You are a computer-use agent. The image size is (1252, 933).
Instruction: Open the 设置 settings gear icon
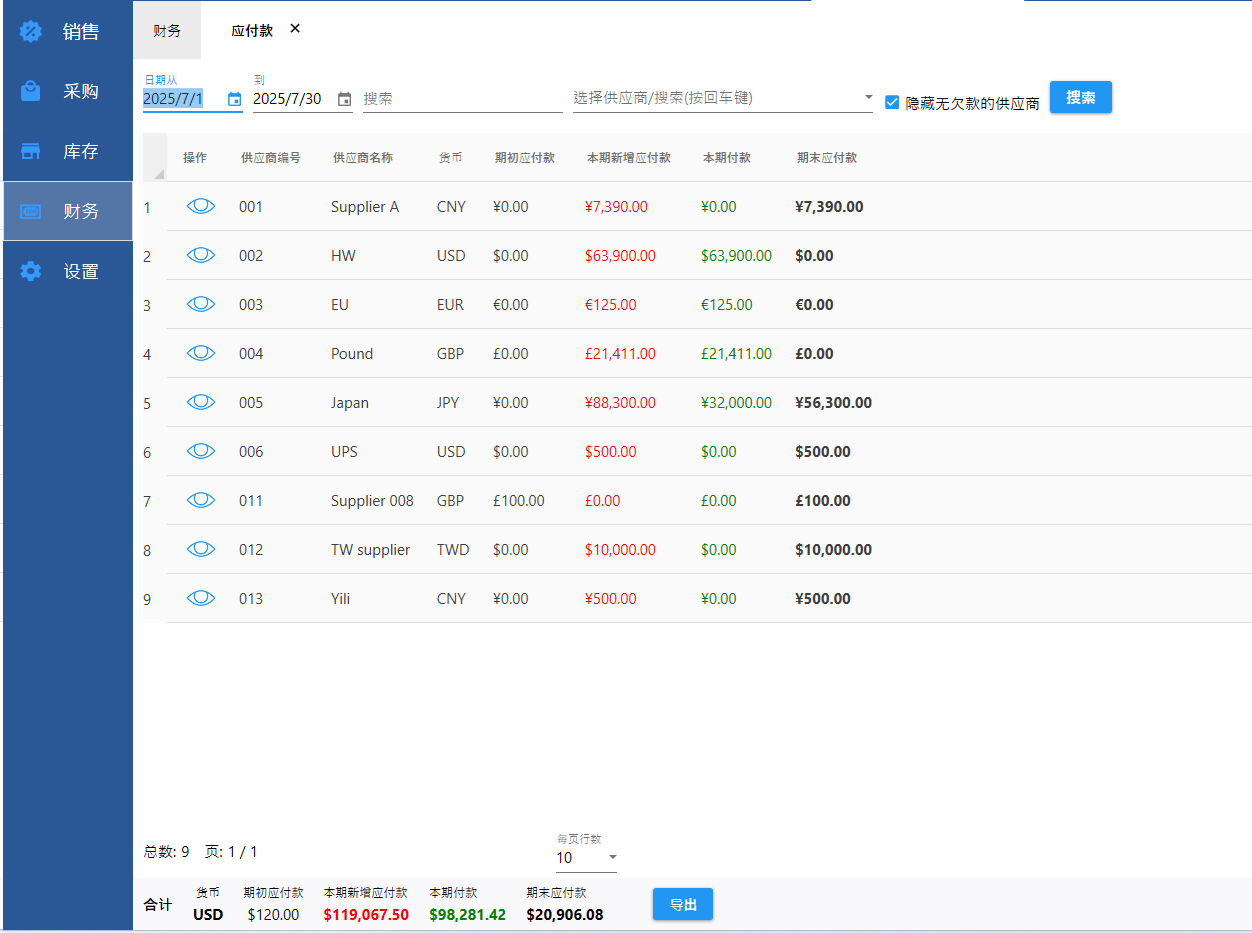pyautogui.click(x=31, y=271)
